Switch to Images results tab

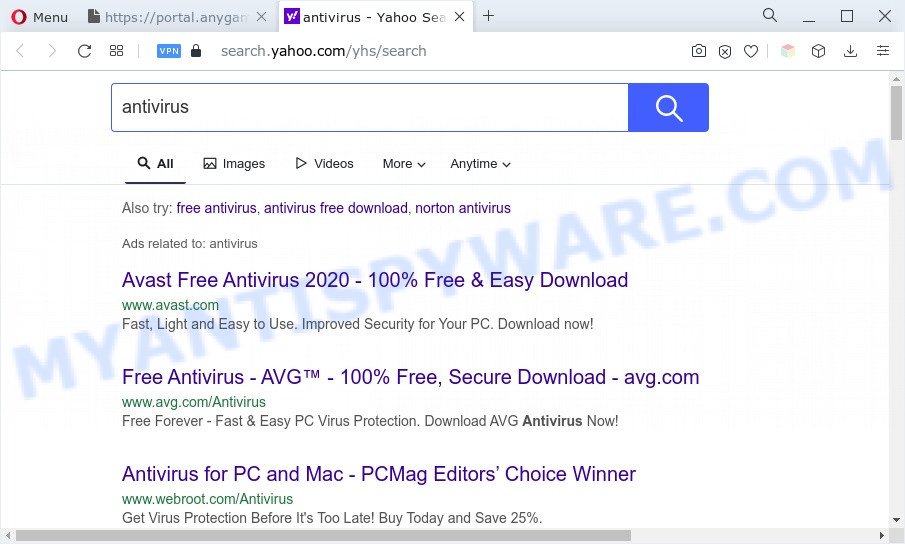[x=234, y=164]
